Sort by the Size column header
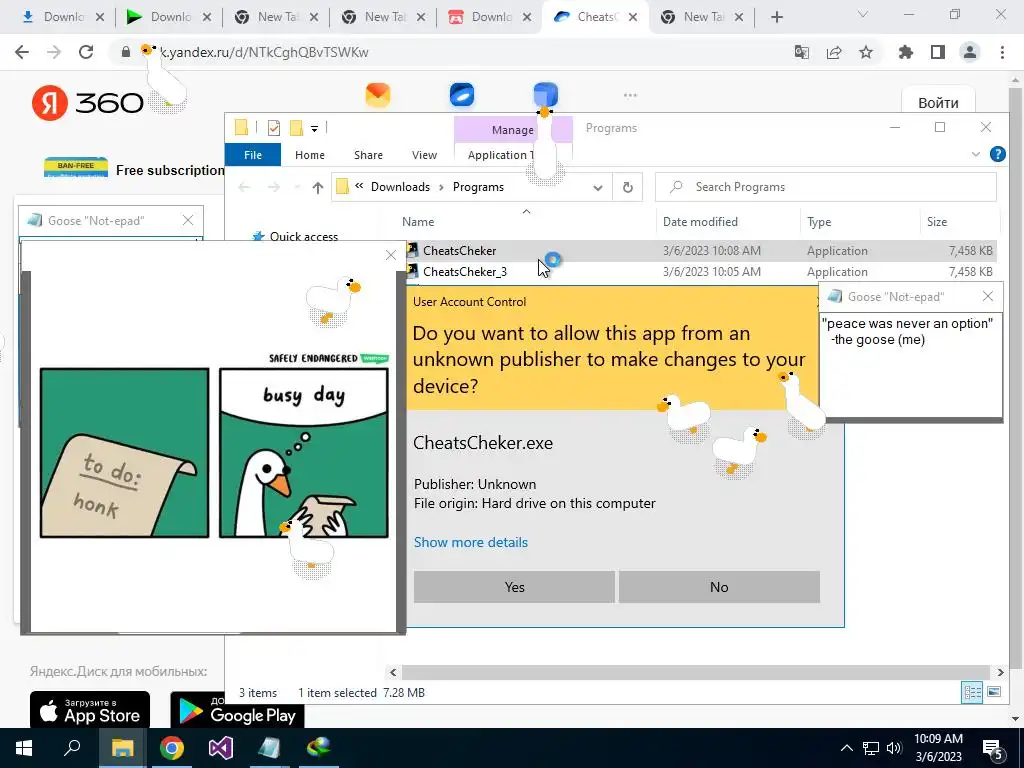 [936, 222]
